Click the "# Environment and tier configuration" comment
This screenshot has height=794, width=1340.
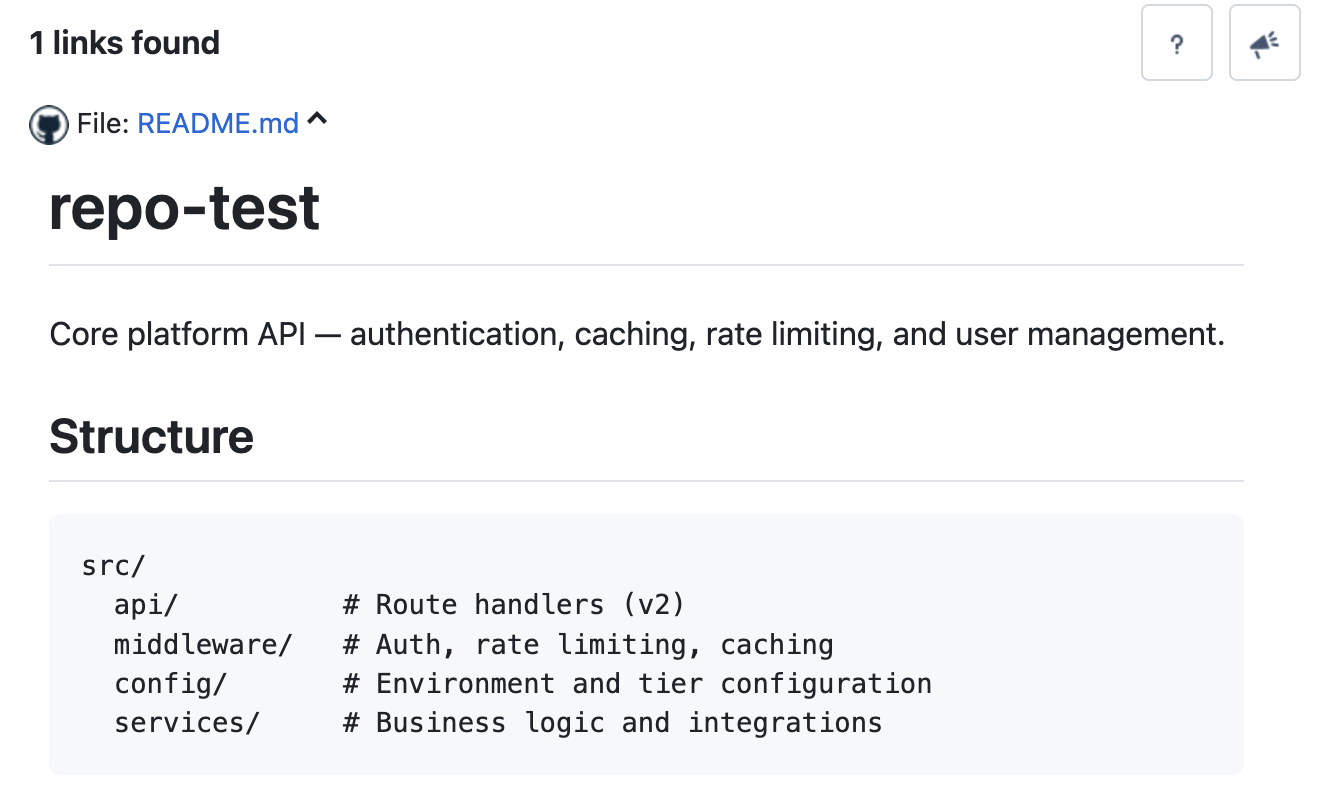point(637,684)
